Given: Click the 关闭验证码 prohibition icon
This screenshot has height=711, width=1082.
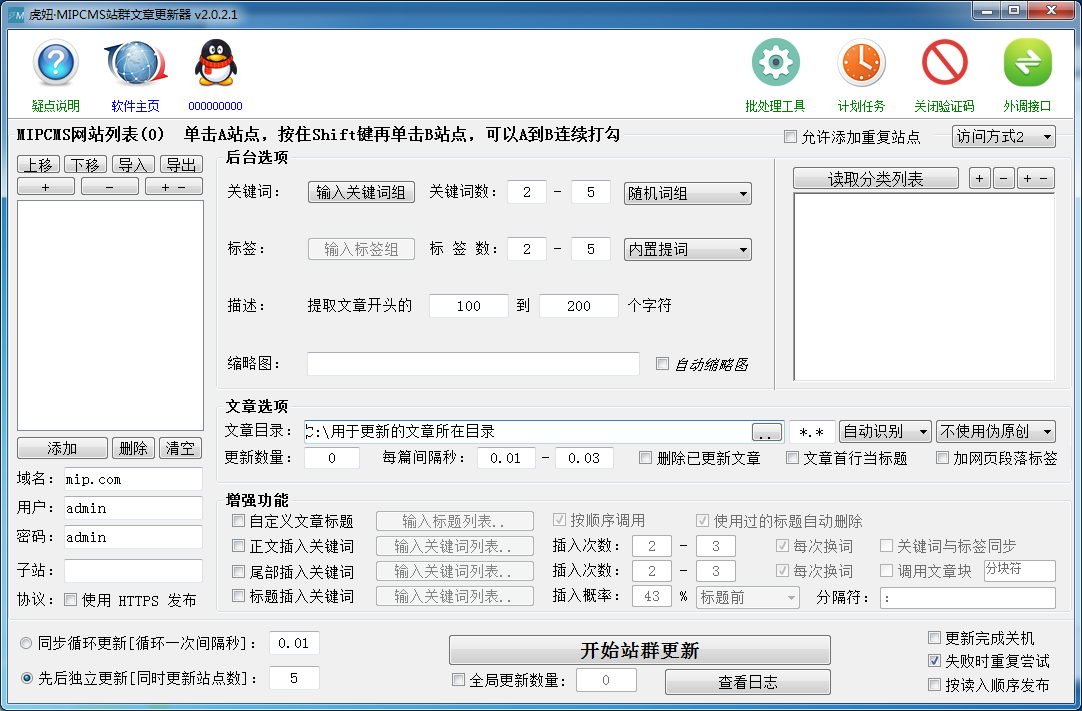Looking at the screenshot, I should [945, 63].
